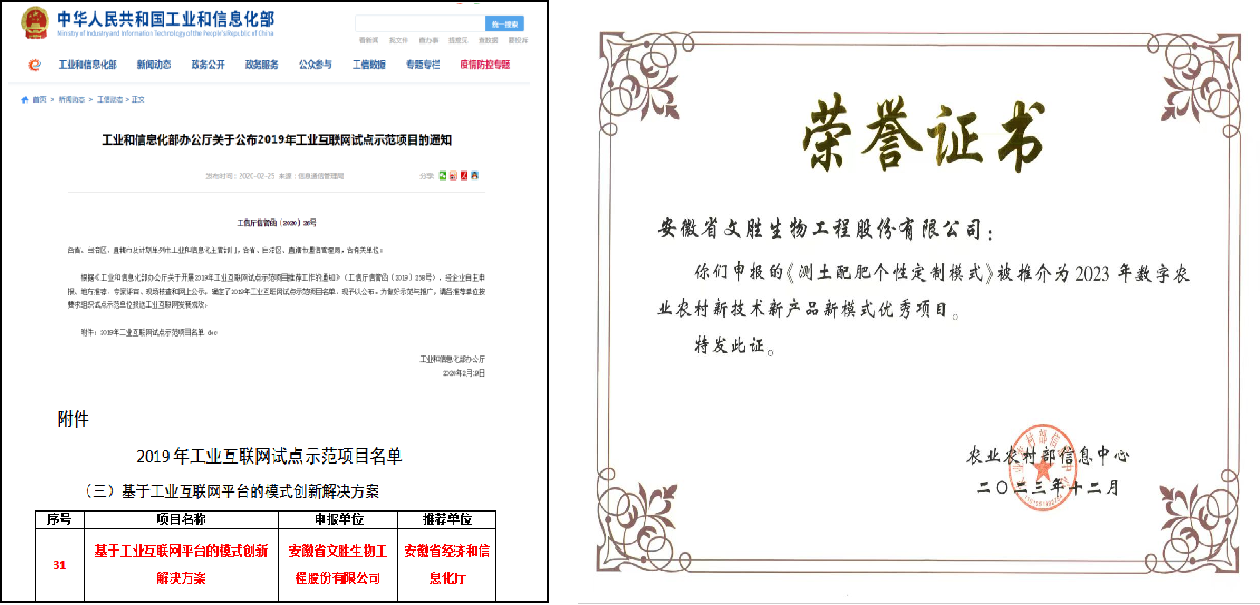Click the home icon in breadcrumb
The height and width of the screenshot is (605, 1260).
click(25, 100)
